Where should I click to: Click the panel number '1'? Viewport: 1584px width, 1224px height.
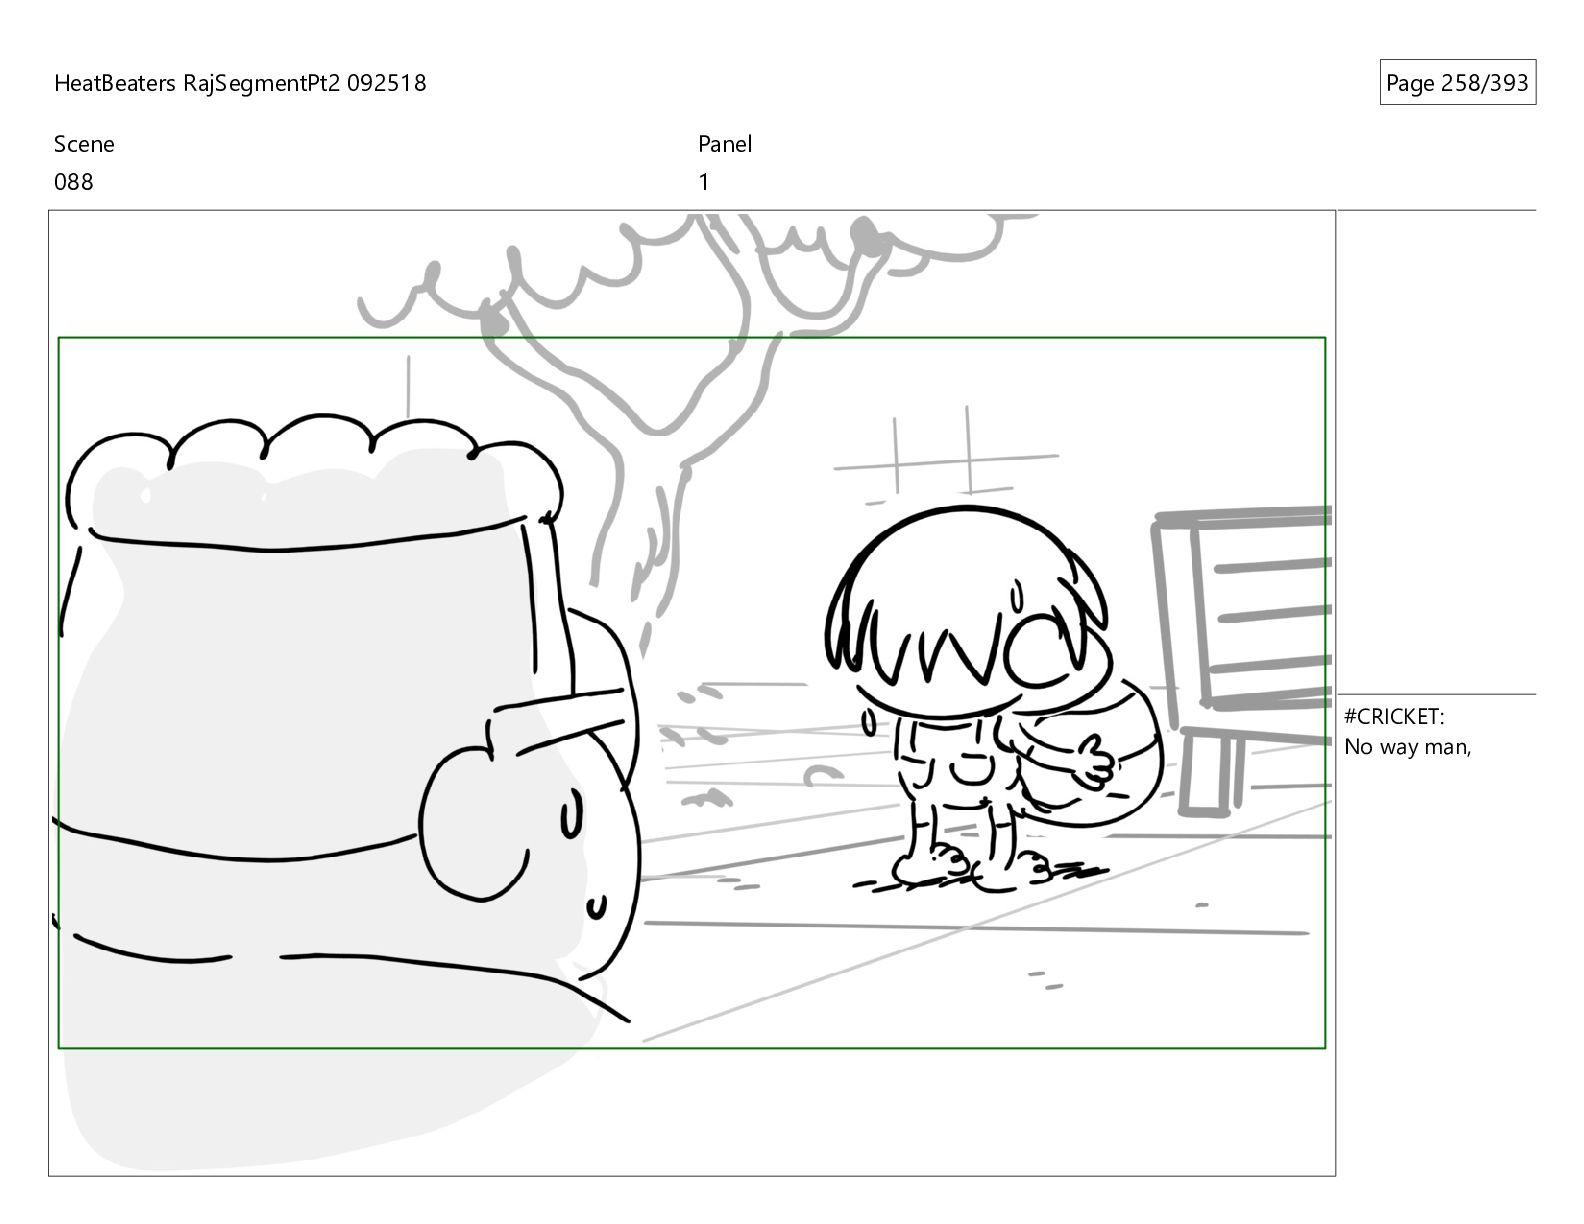[704, 182]
